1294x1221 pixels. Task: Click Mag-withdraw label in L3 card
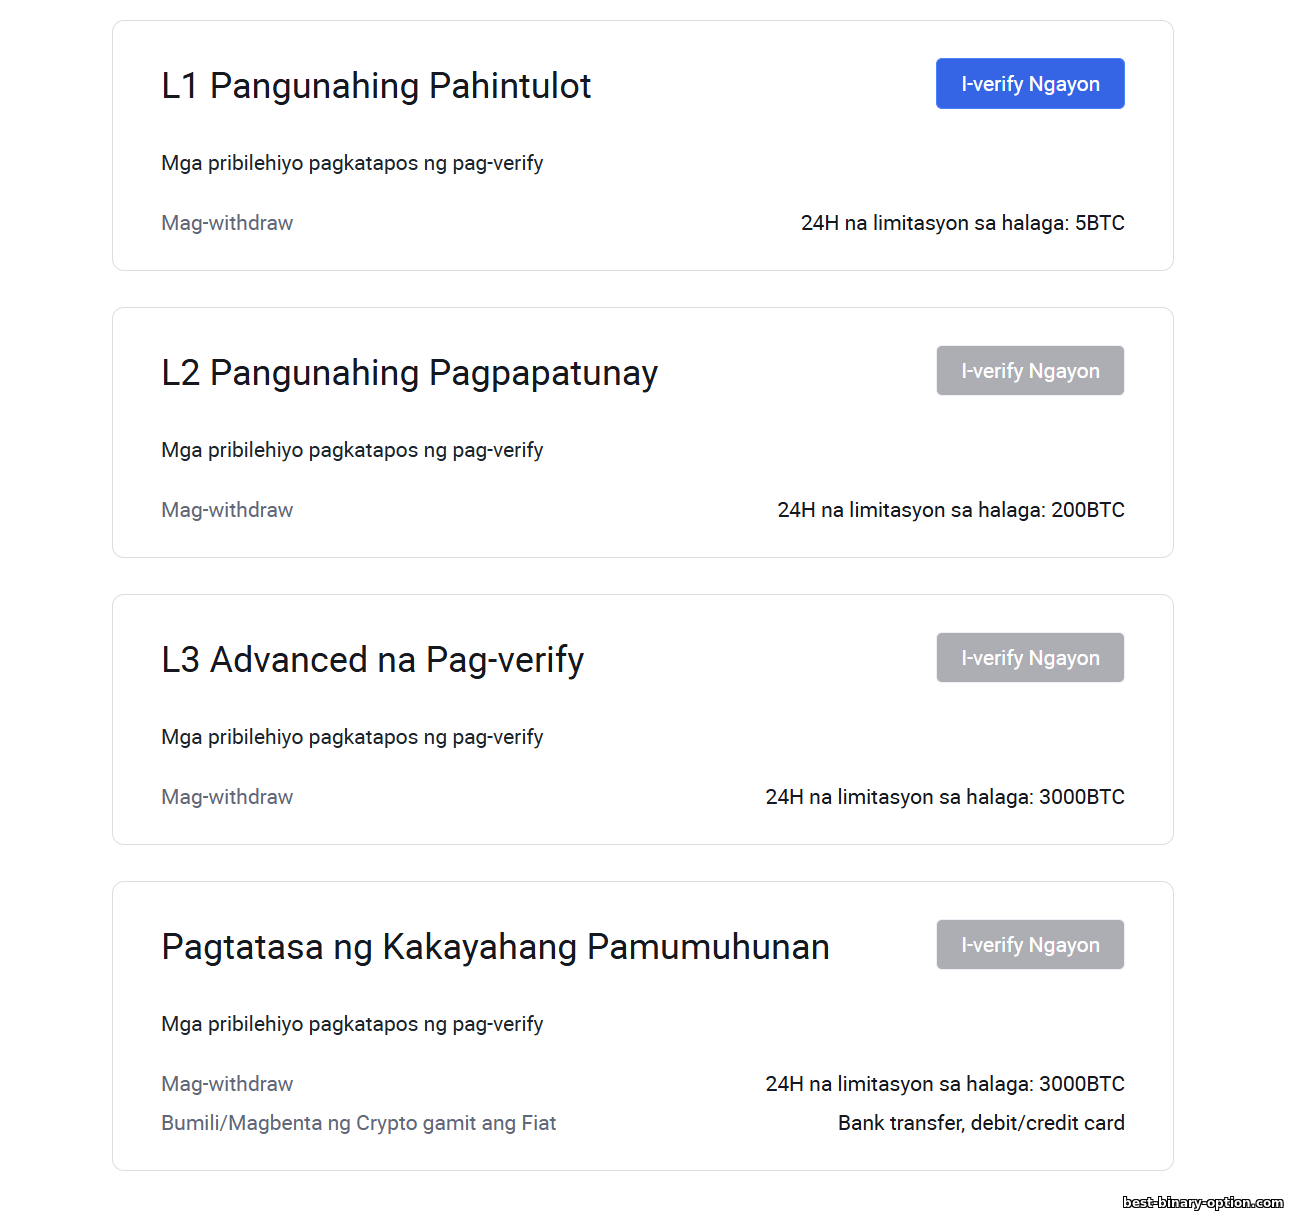pyautogui.click(x=227, y=797)
